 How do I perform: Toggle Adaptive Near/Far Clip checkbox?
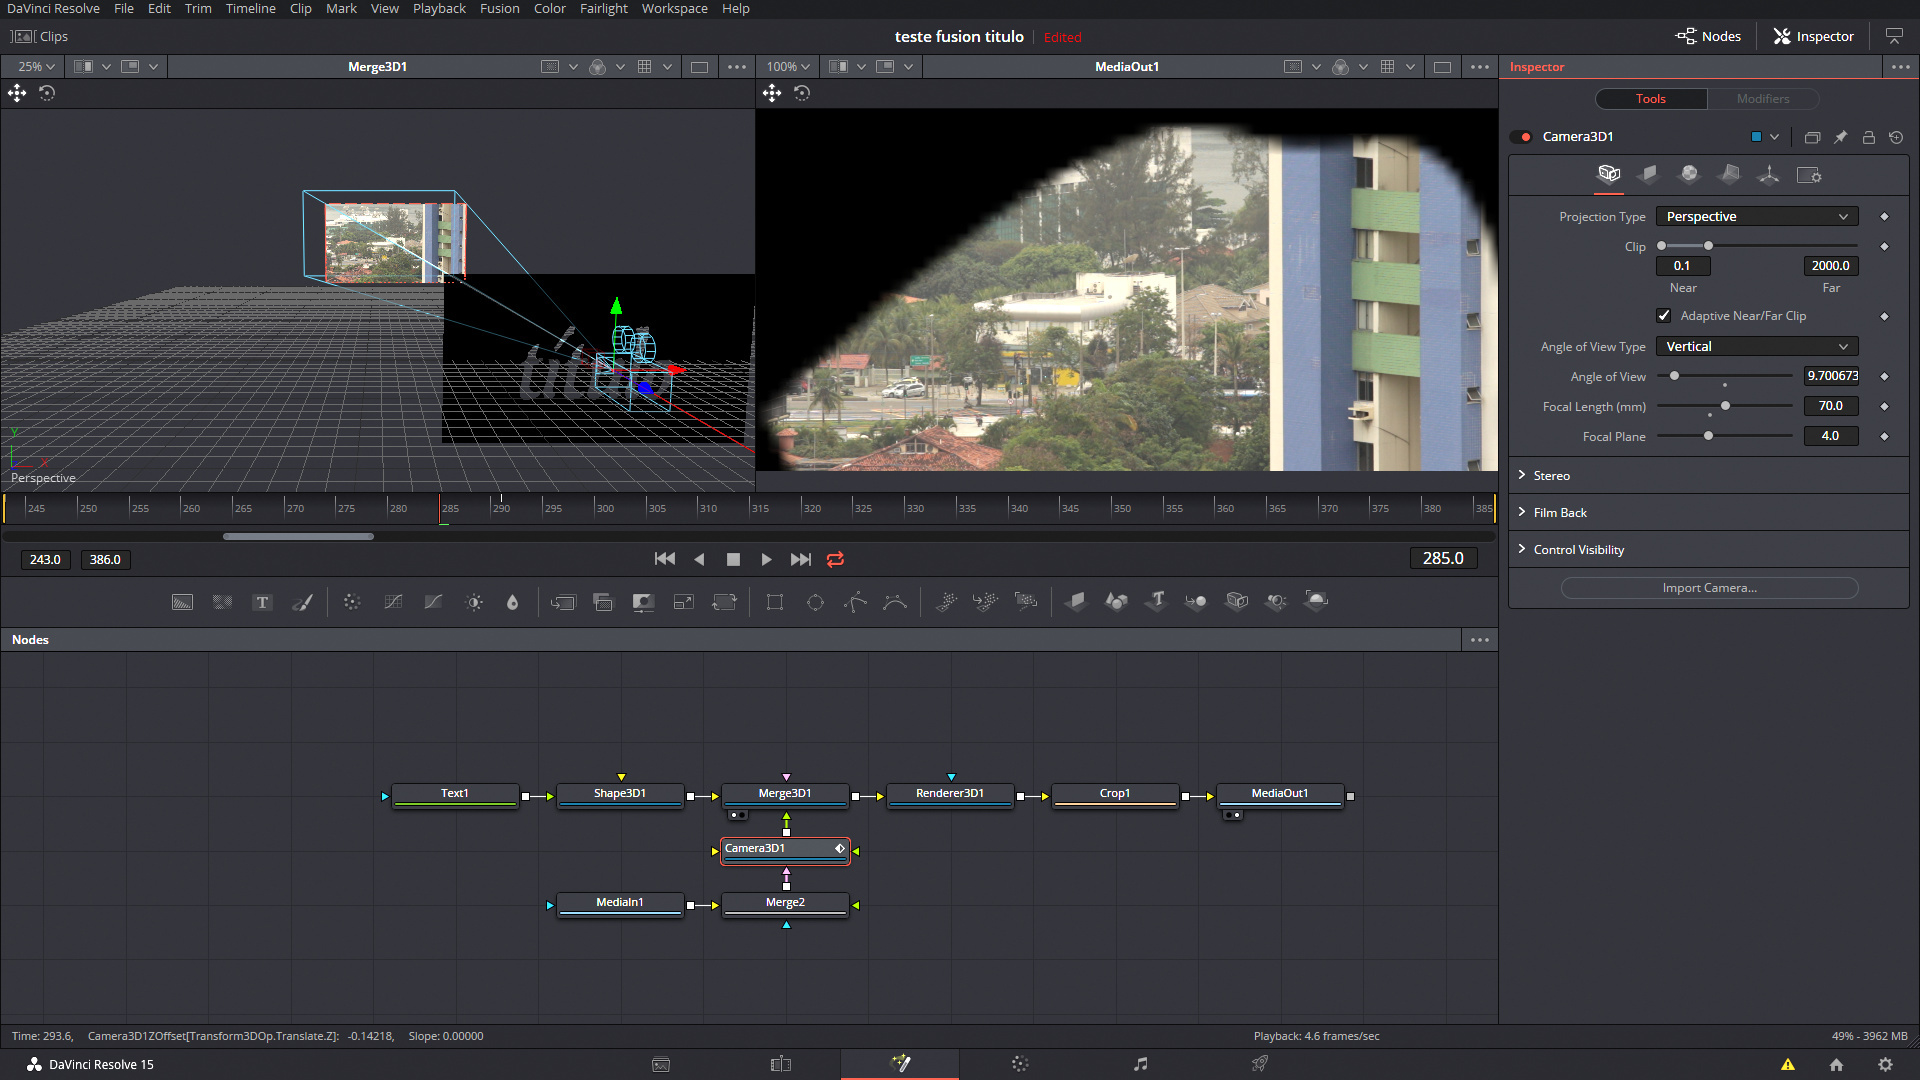[x=1664, y=314]
